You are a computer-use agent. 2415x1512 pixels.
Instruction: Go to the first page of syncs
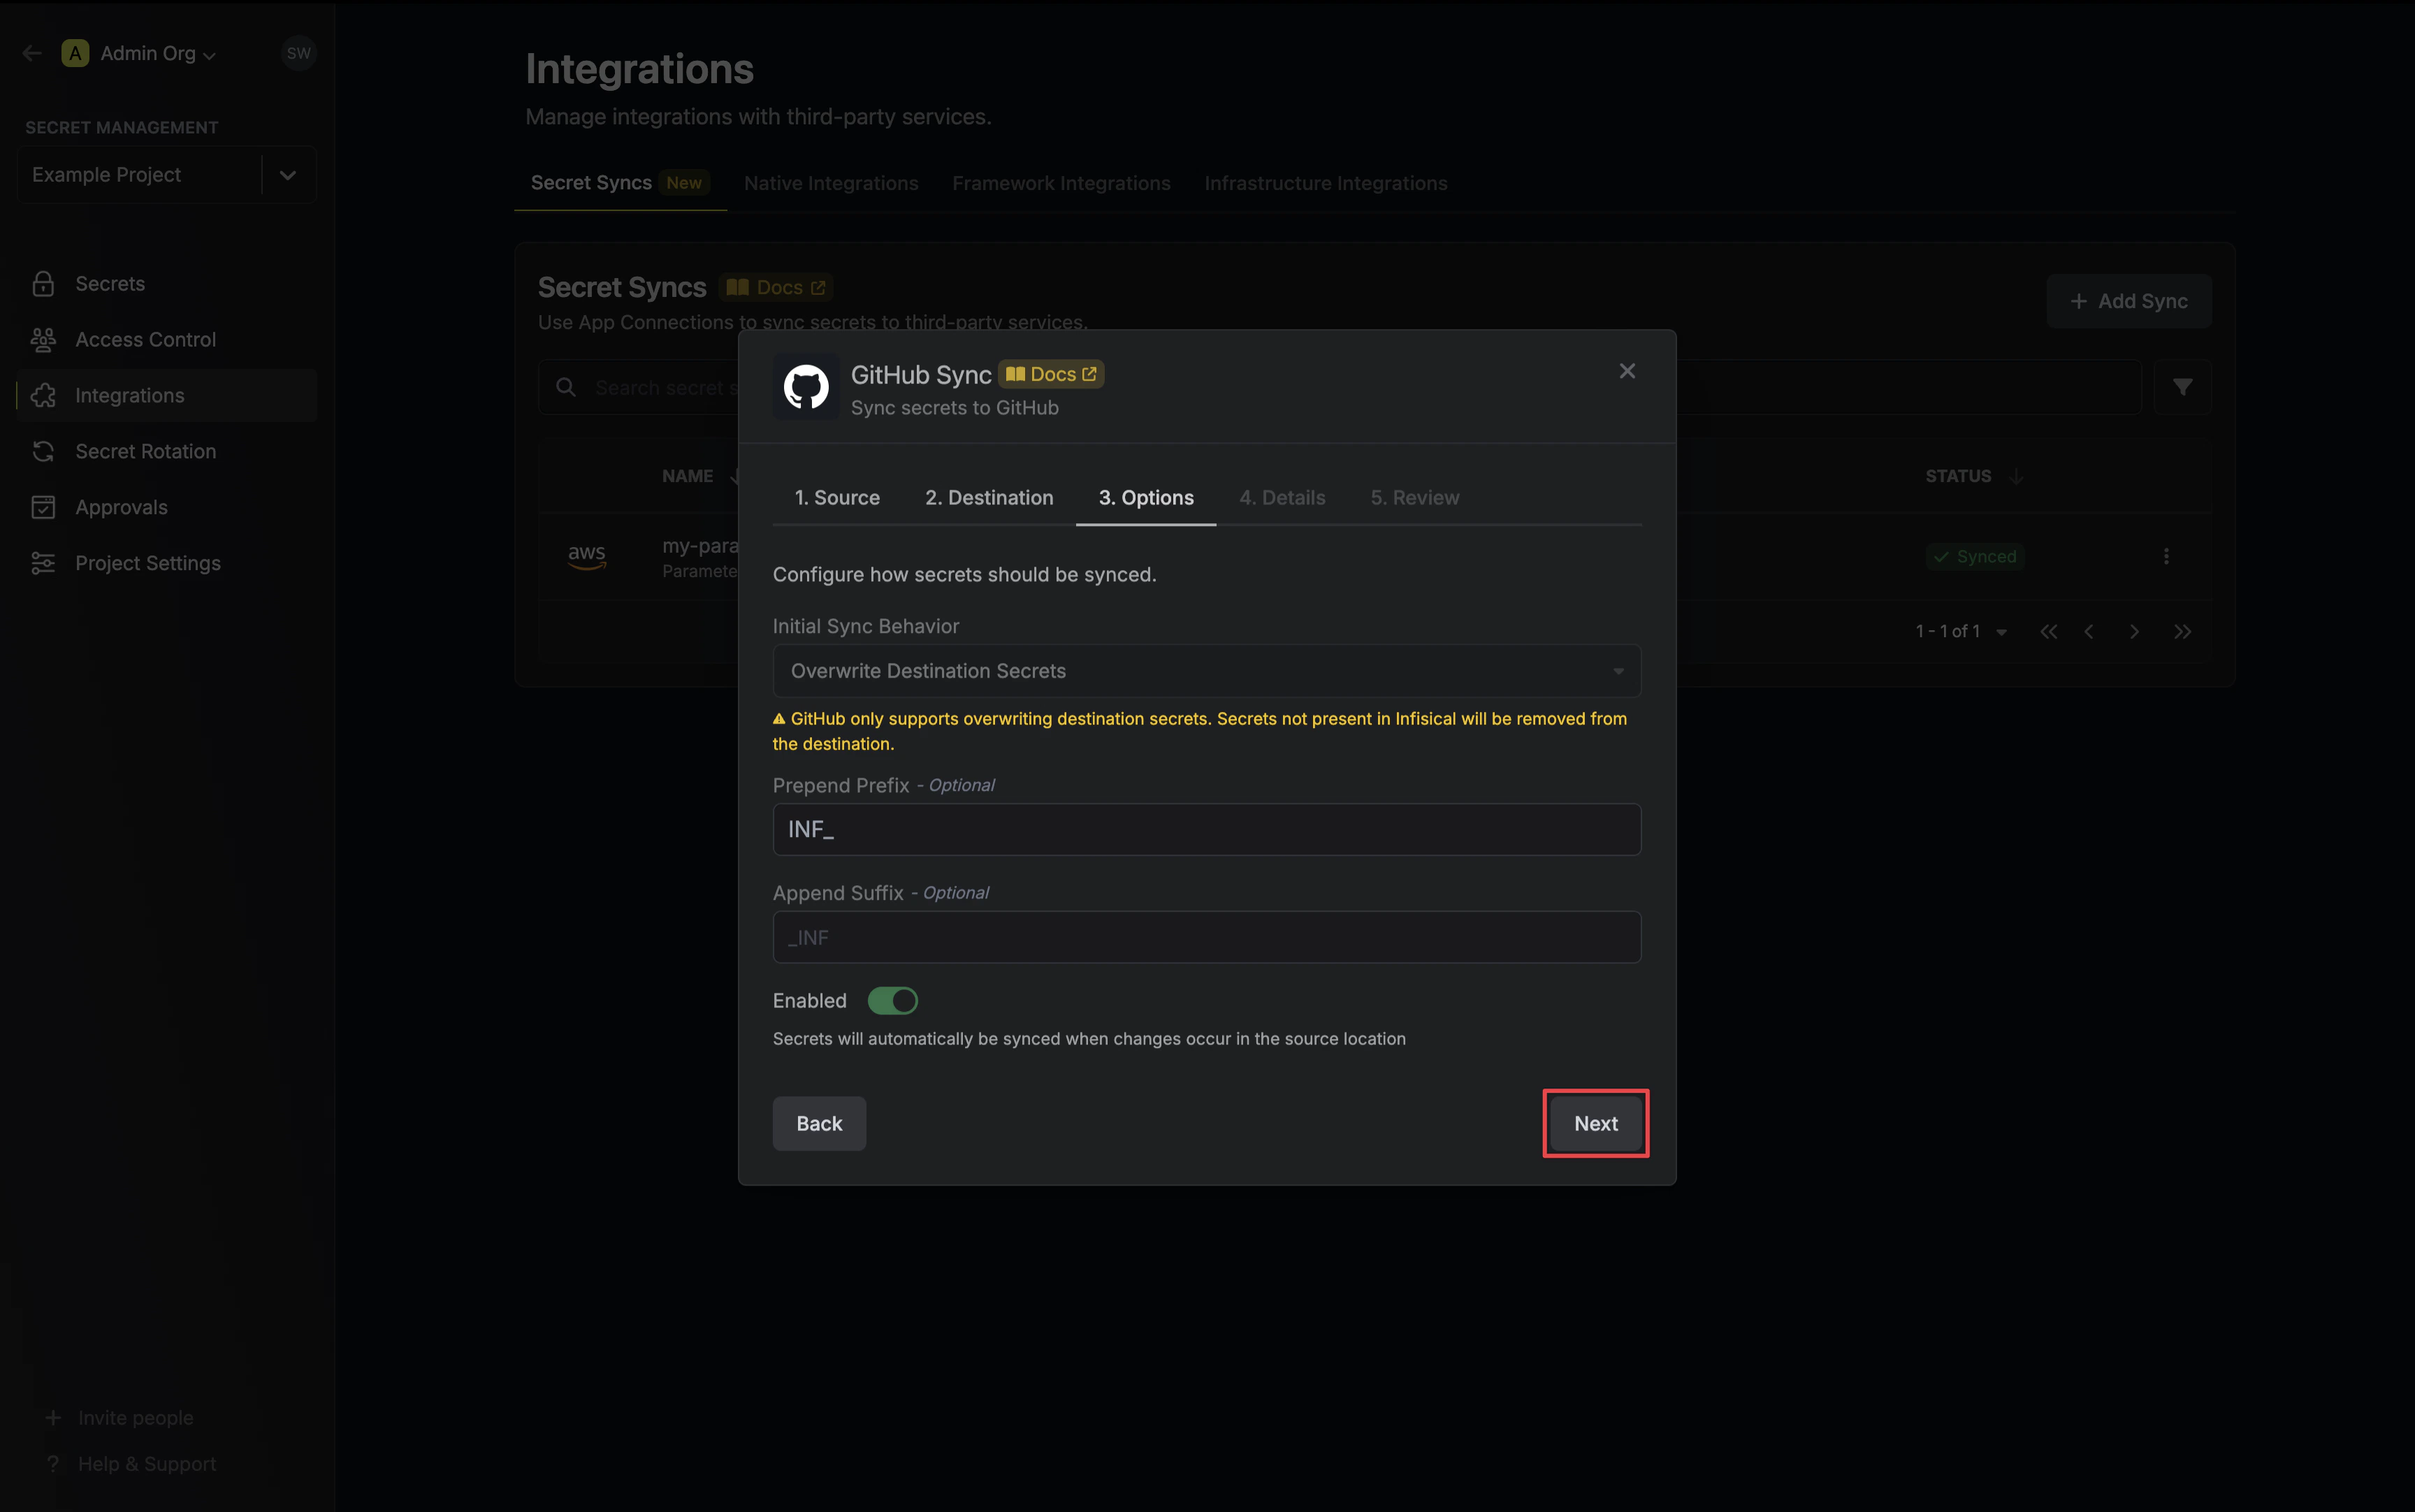2048,632
